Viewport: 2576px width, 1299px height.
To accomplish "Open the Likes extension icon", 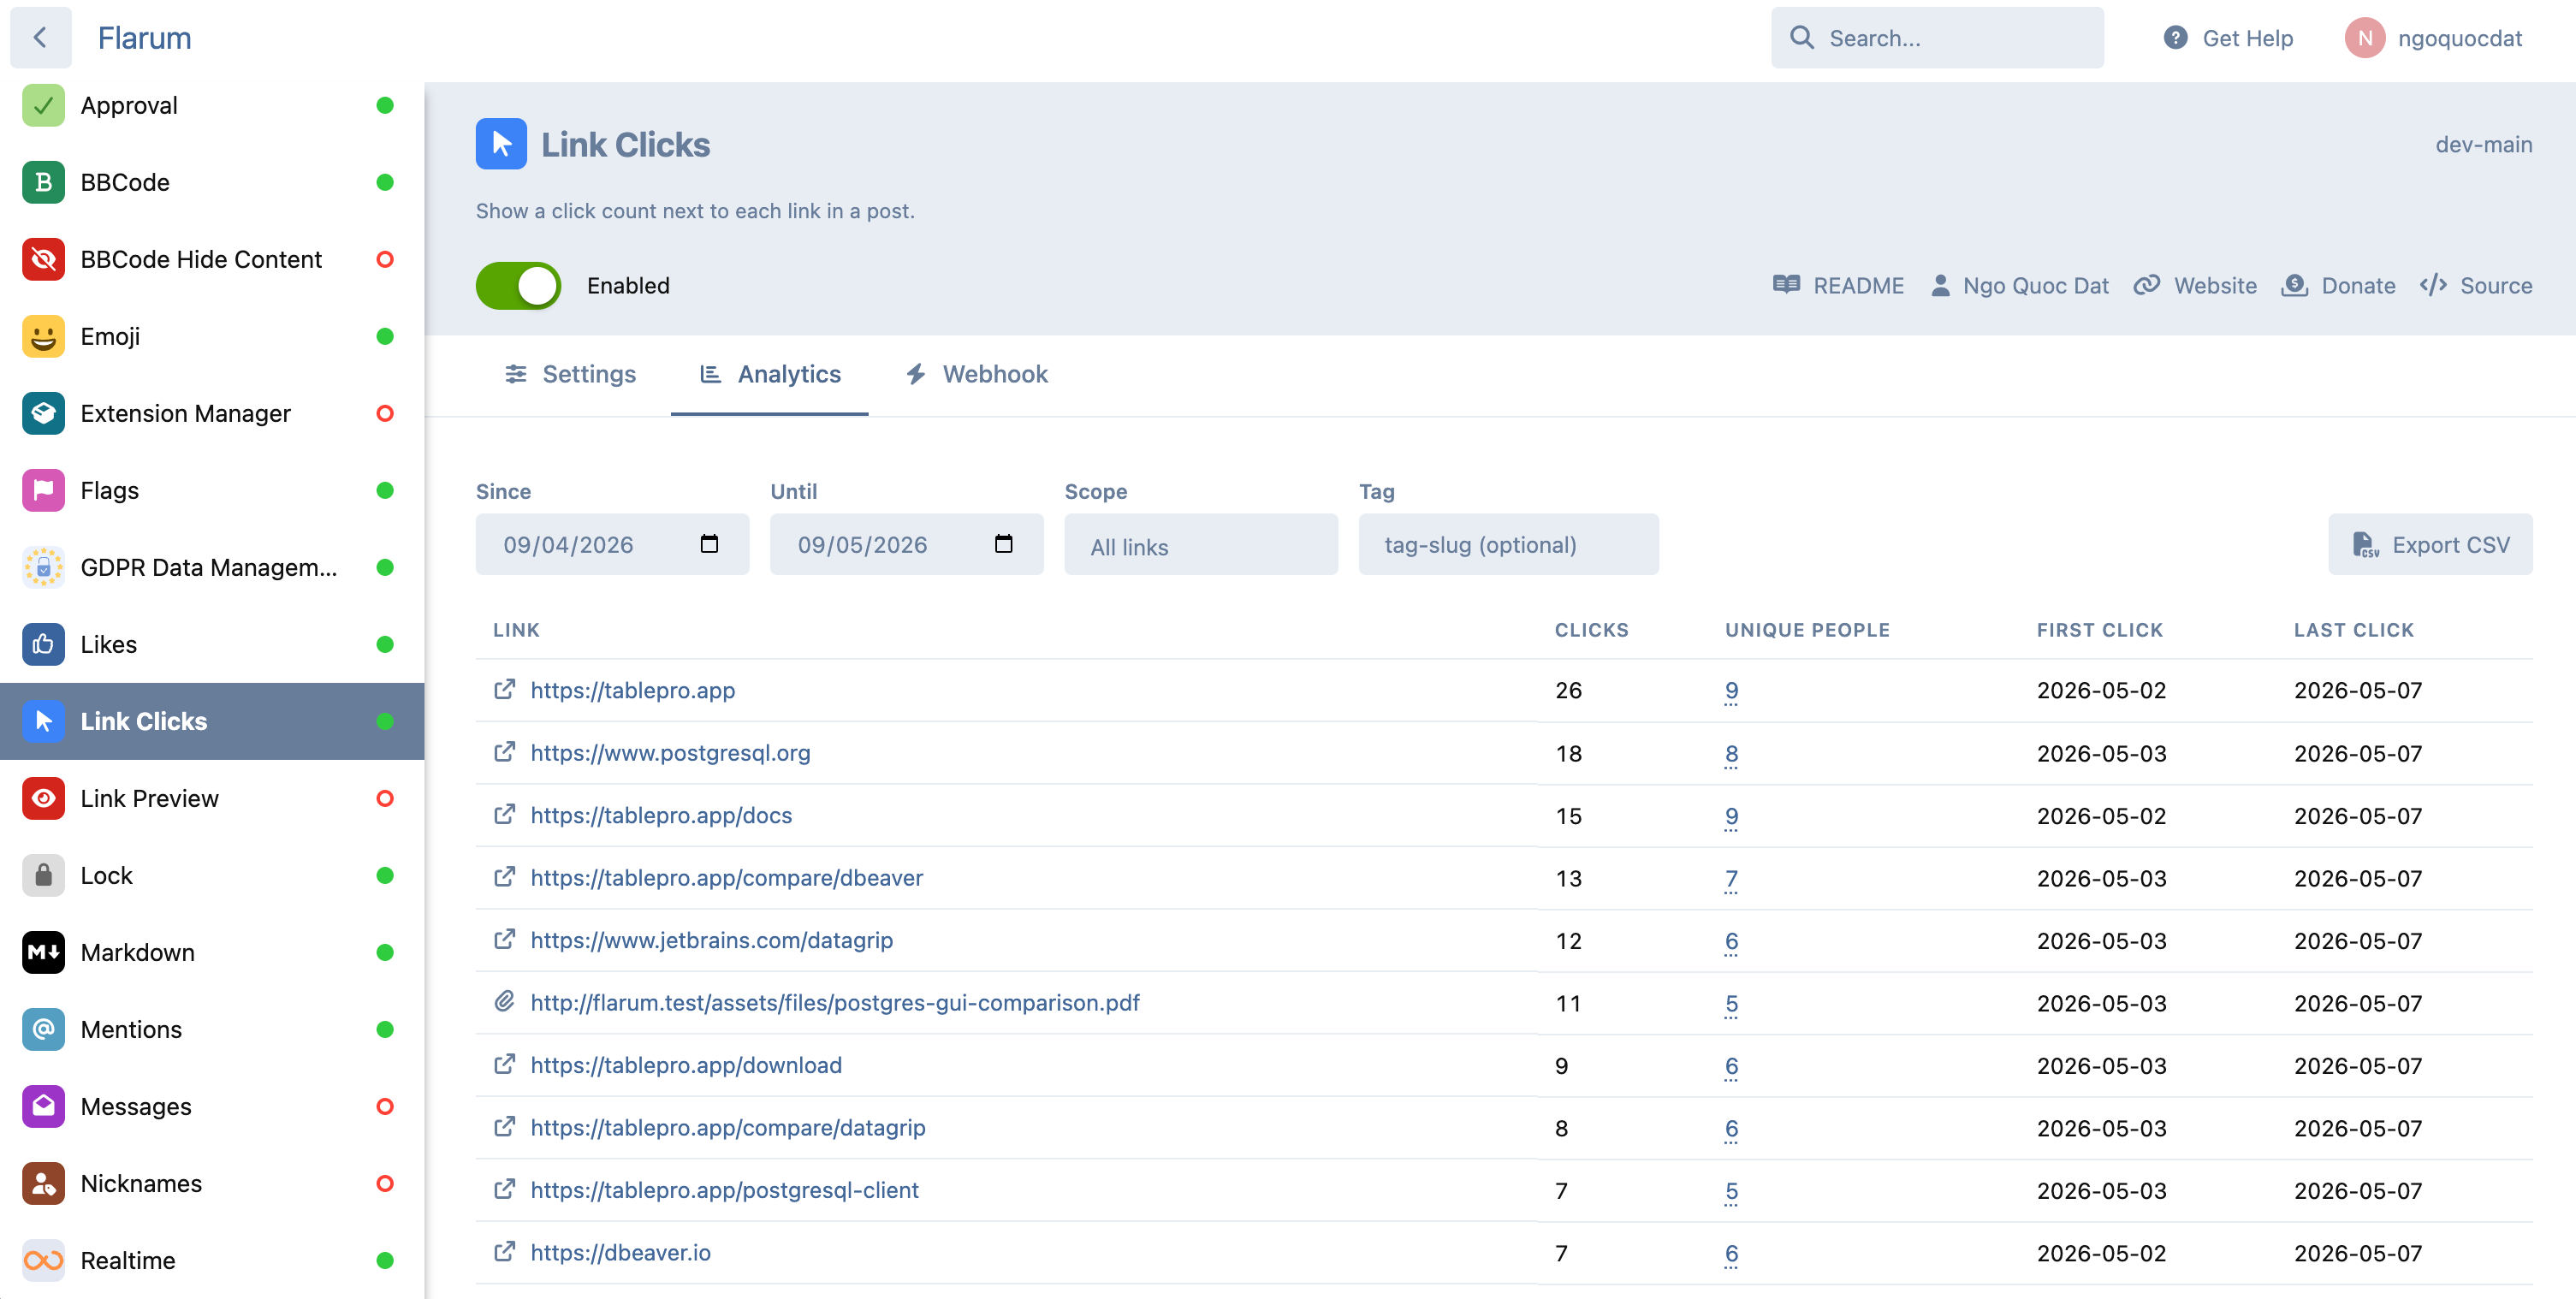I will pos(44,644).
